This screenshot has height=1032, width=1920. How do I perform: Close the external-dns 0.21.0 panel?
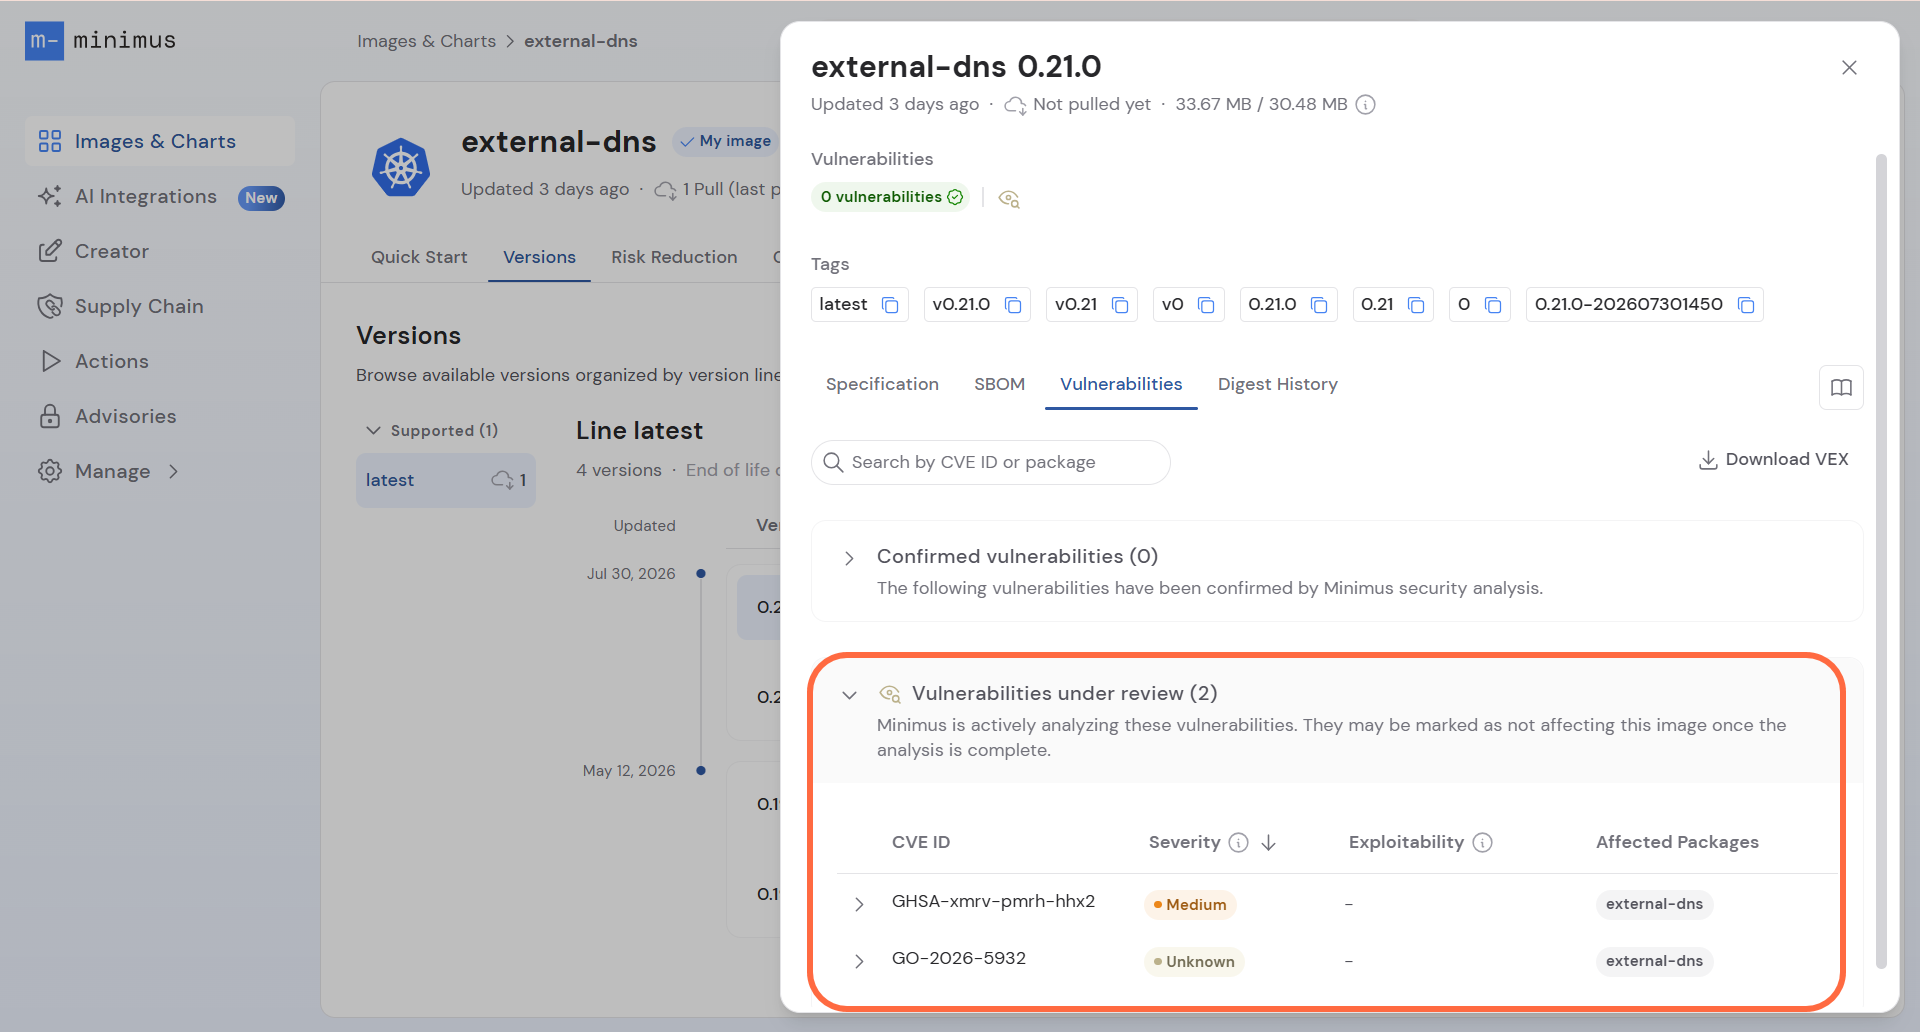[x=1849, y=67]
